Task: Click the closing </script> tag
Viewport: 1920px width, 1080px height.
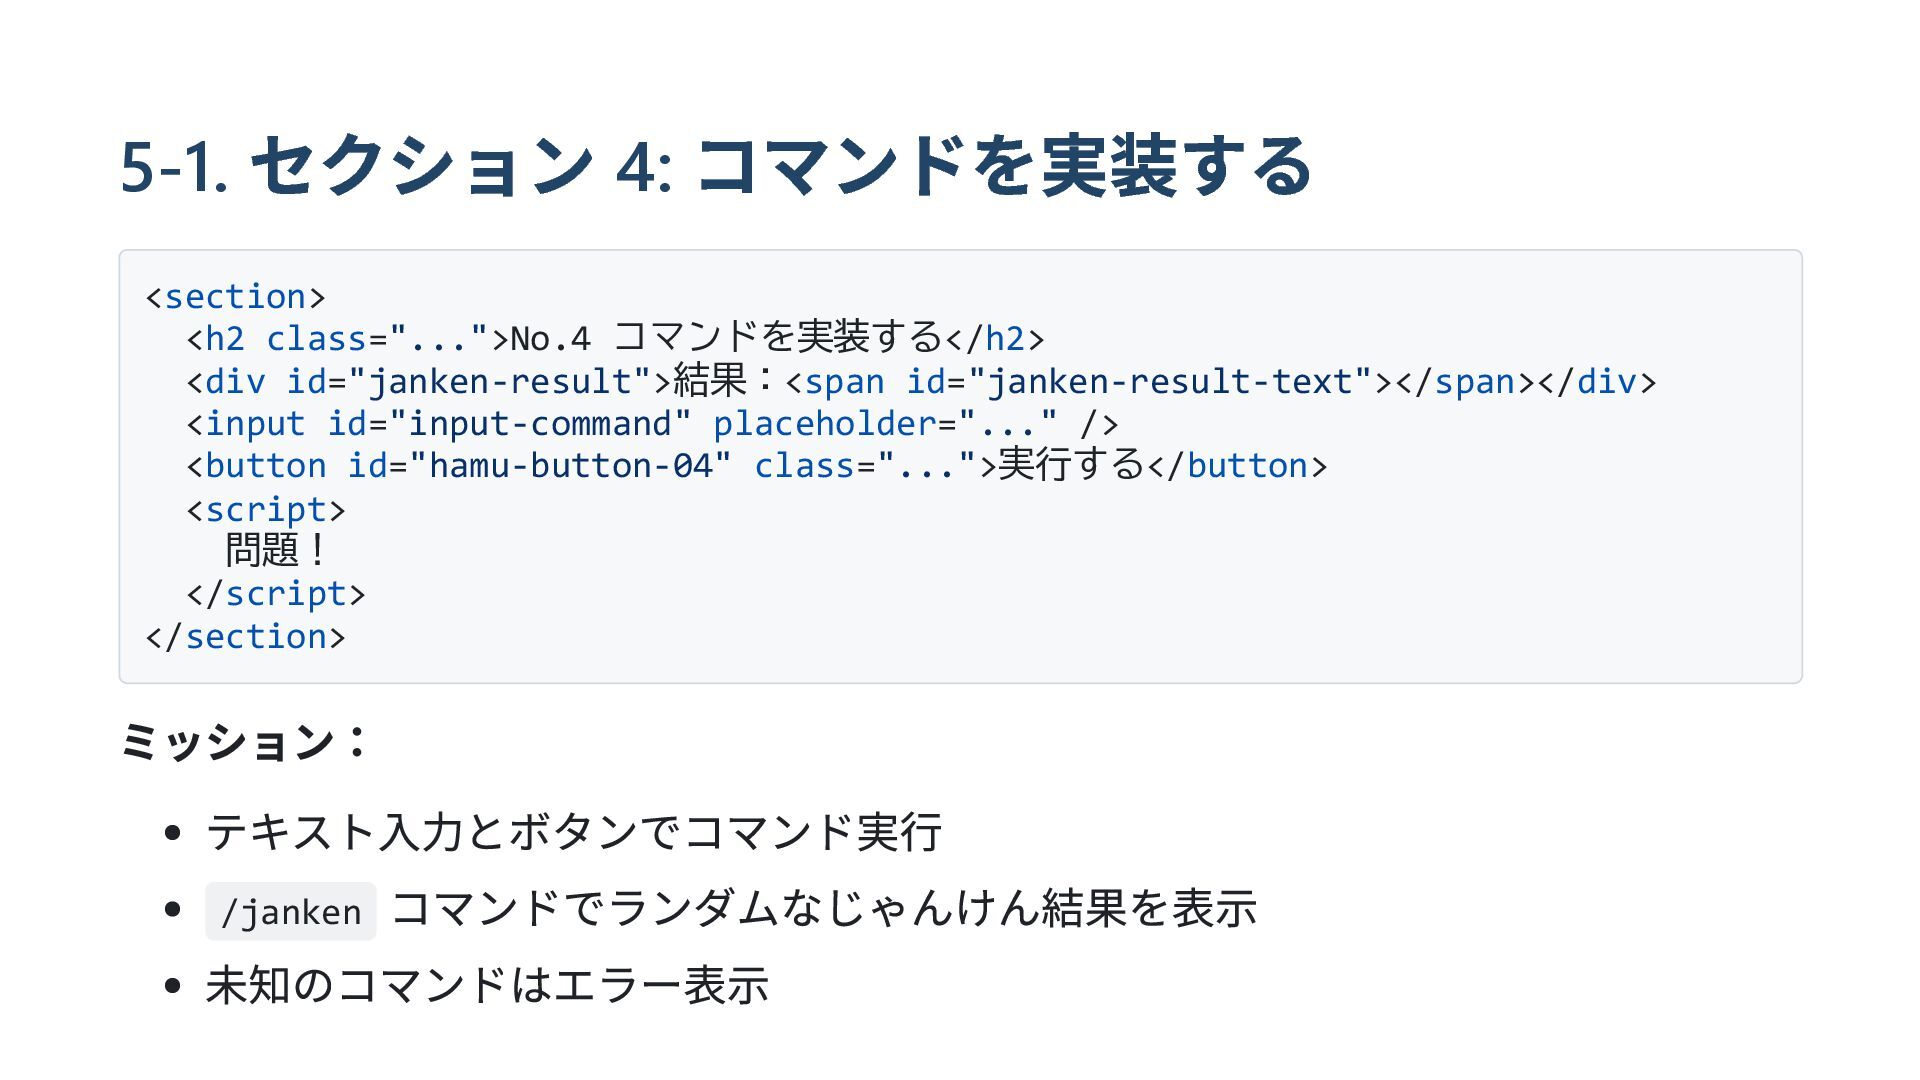Action: (x=275, y=594)
